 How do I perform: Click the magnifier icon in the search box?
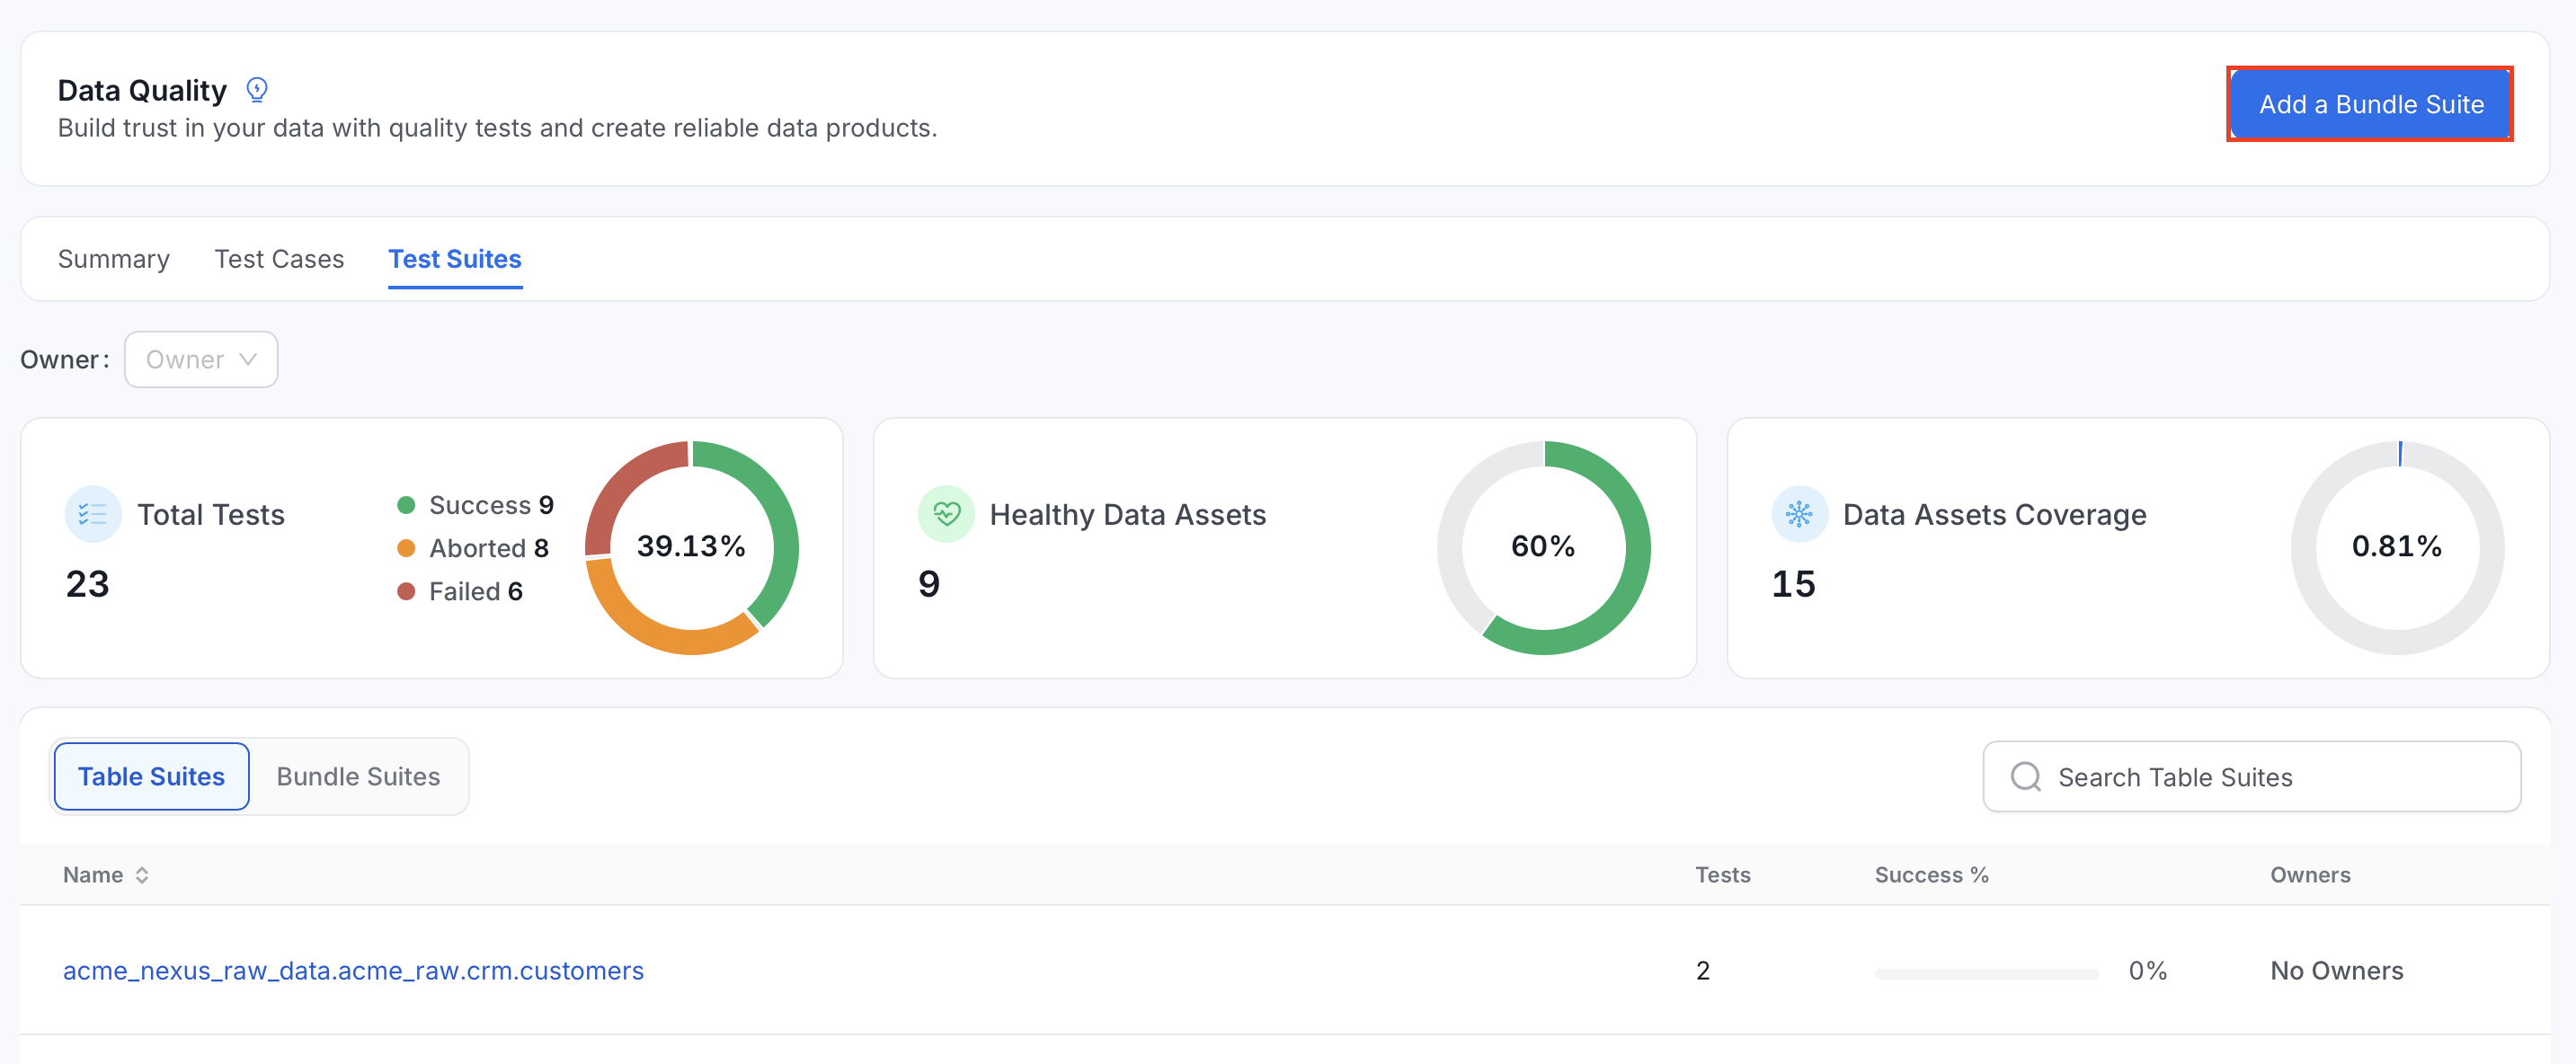point(2026,777)
